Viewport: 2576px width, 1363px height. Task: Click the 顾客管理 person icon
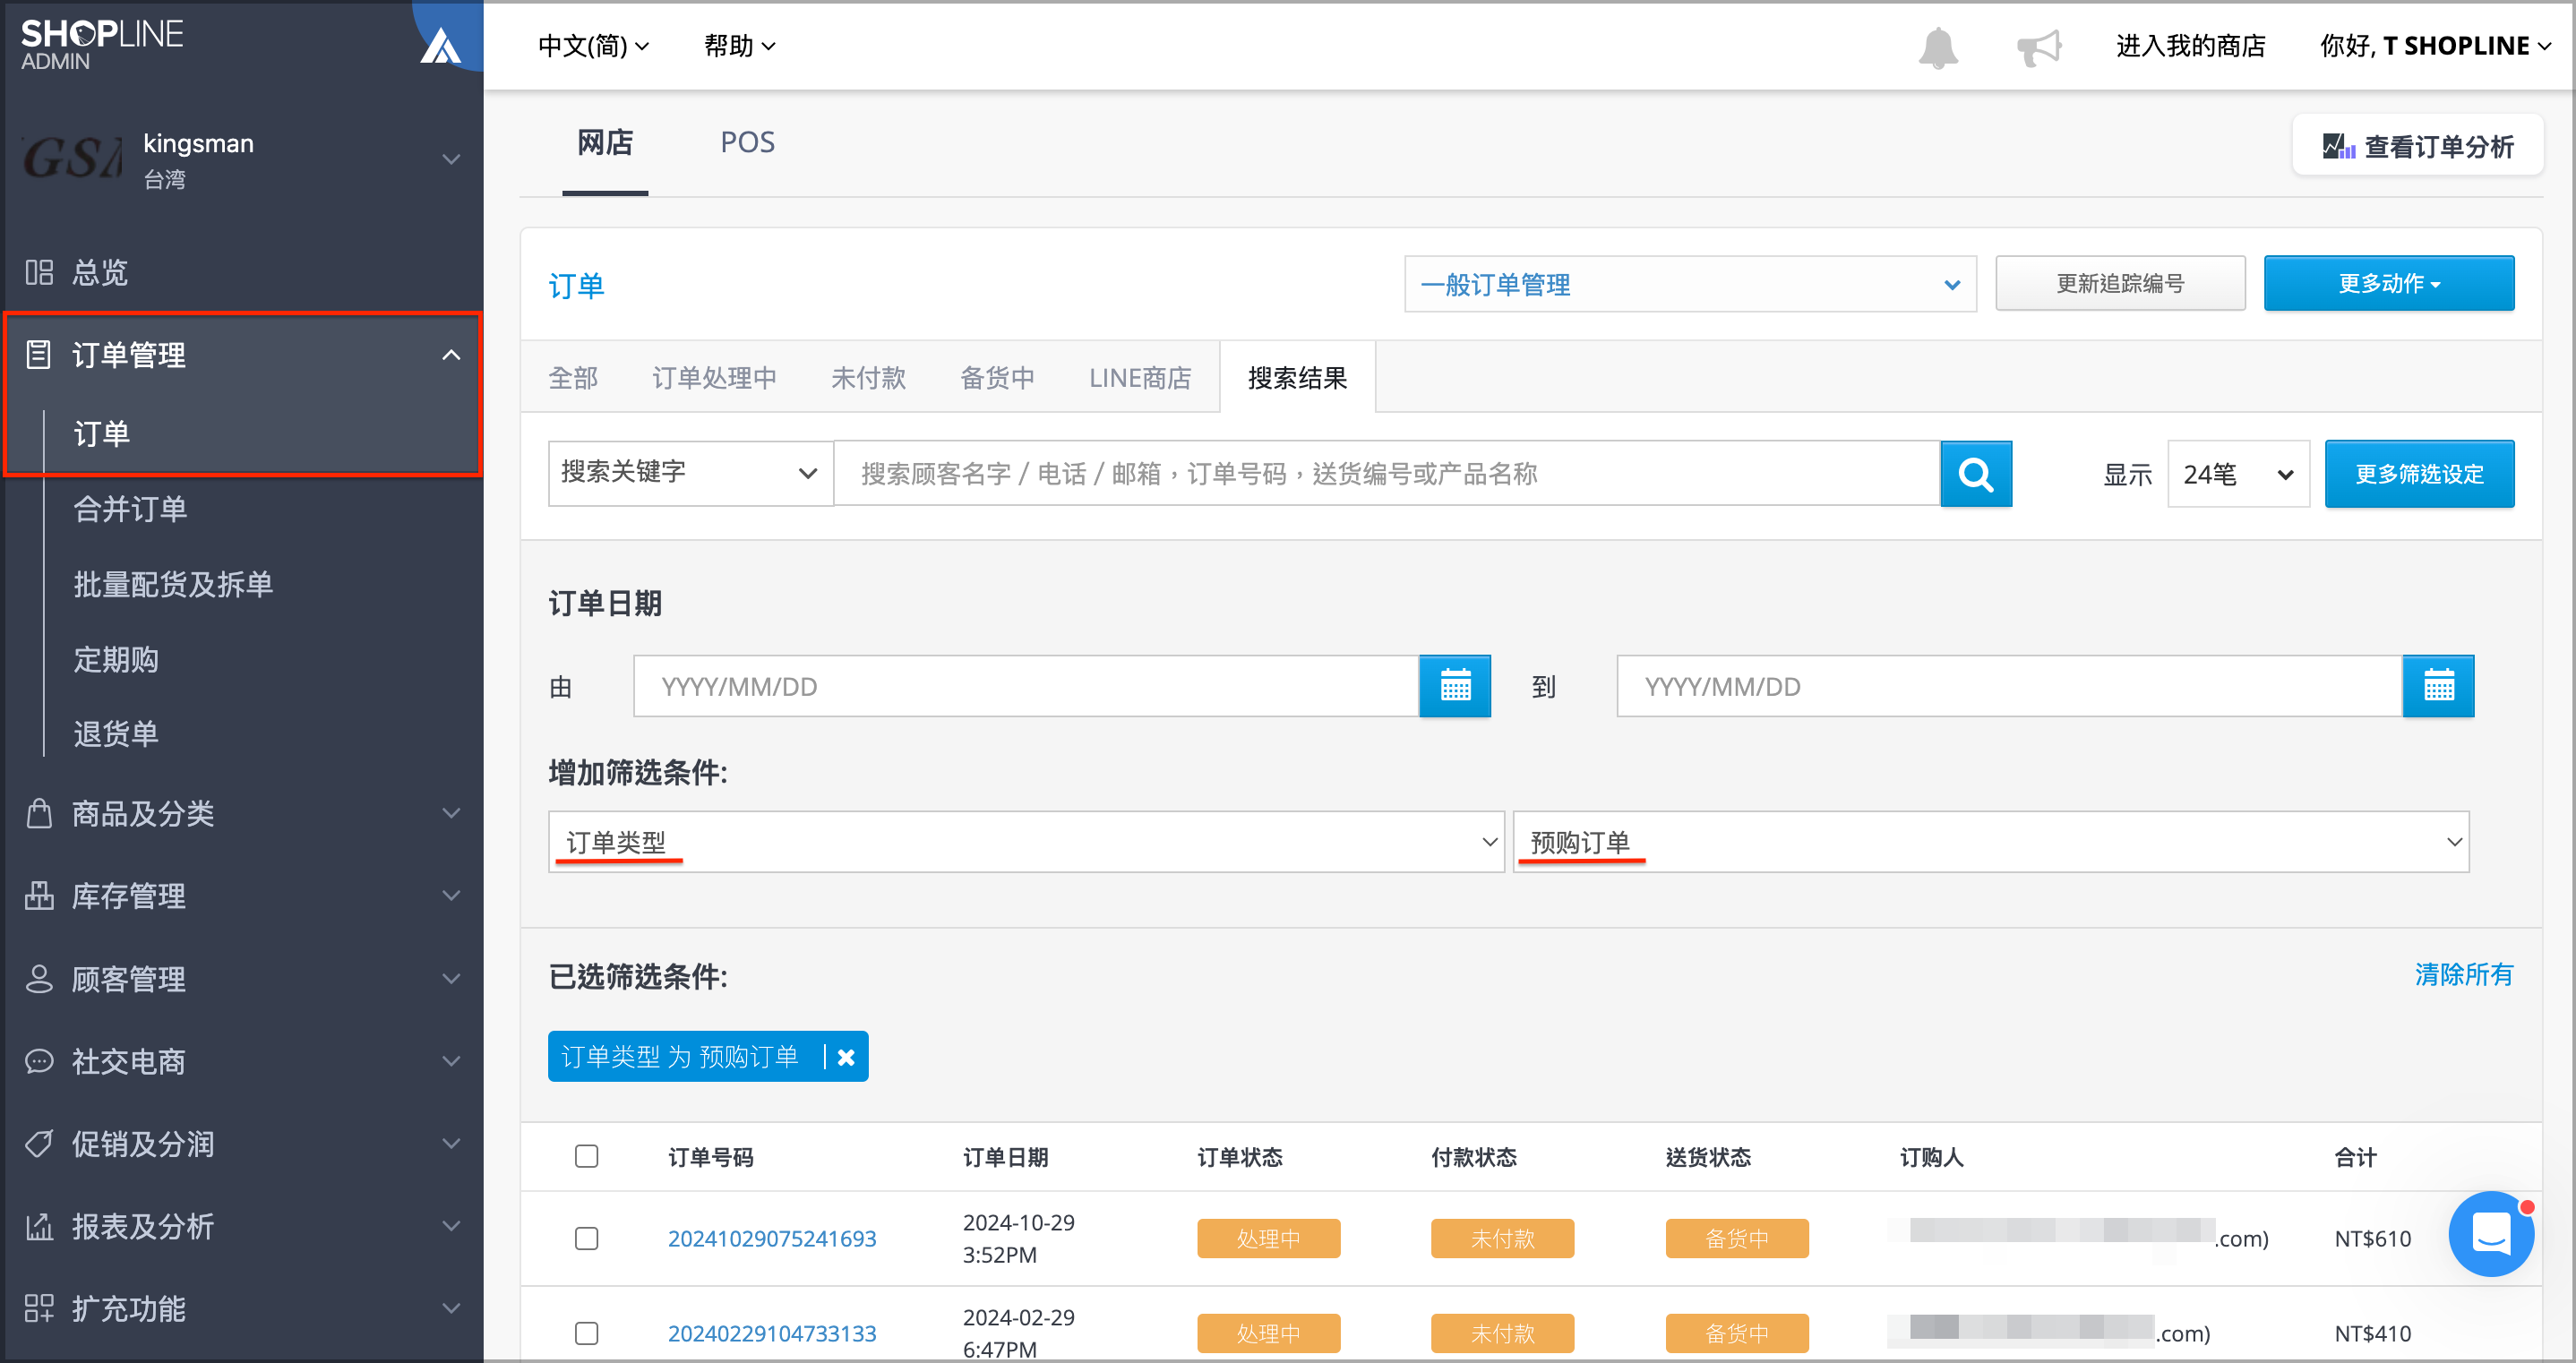(39, 979)
